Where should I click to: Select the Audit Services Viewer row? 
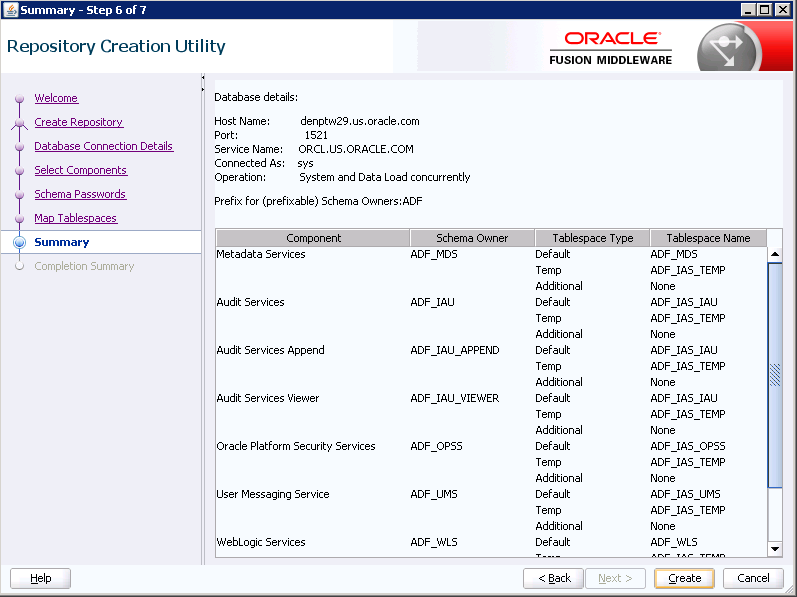[x=491, y=398]
